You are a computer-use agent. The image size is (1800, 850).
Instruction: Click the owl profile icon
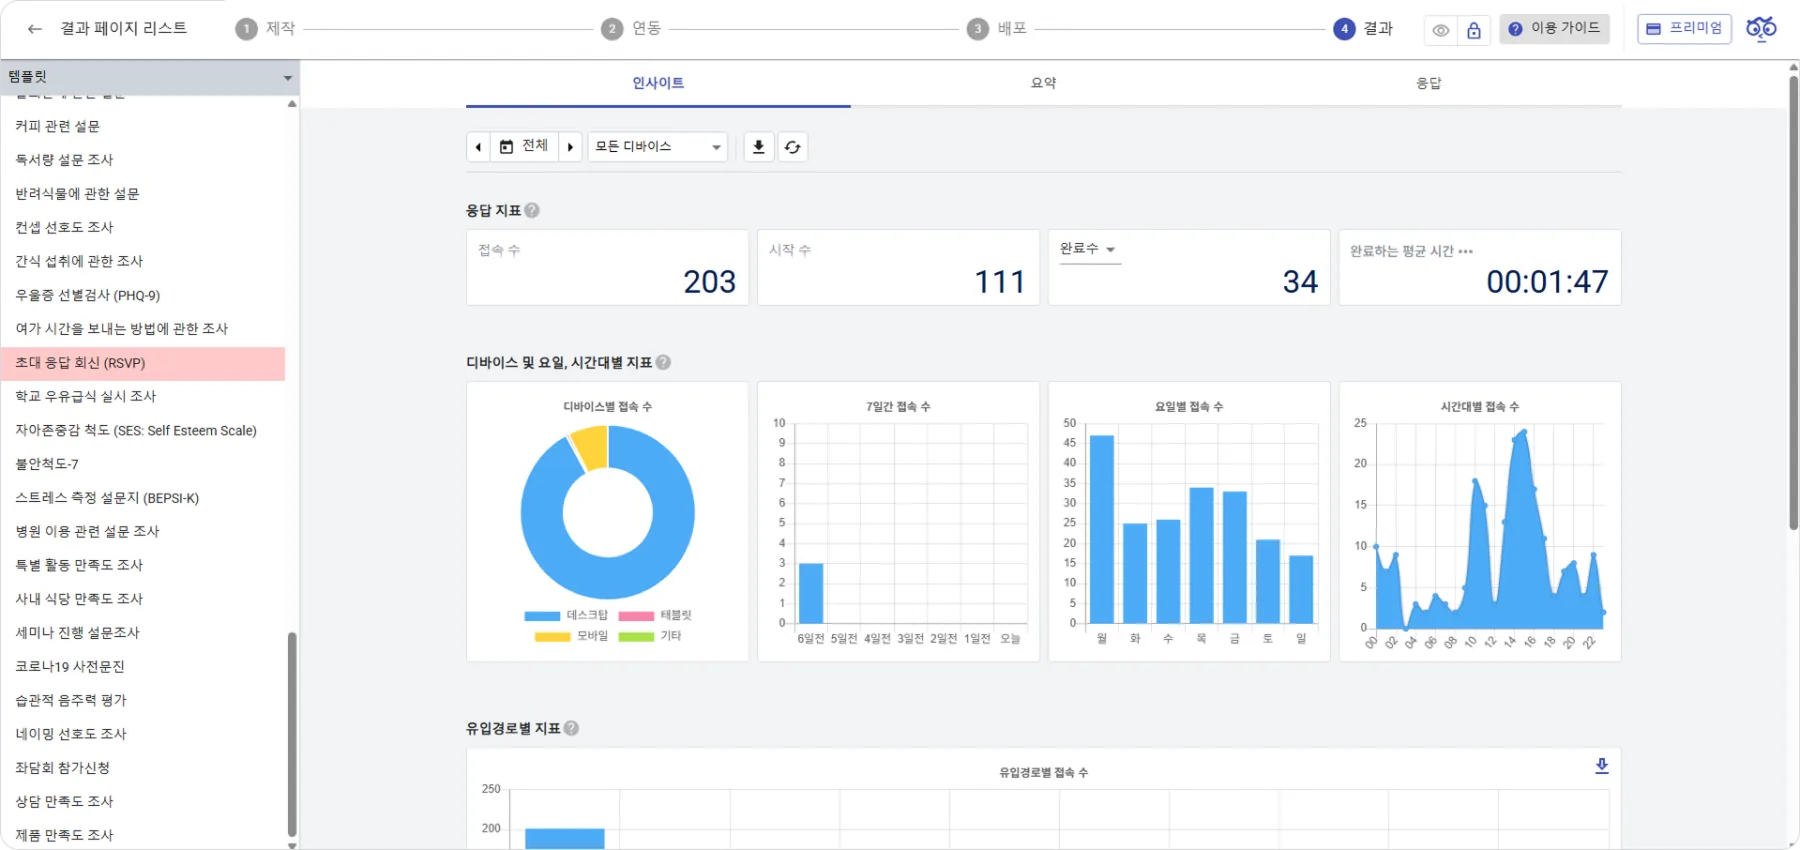1761,28
